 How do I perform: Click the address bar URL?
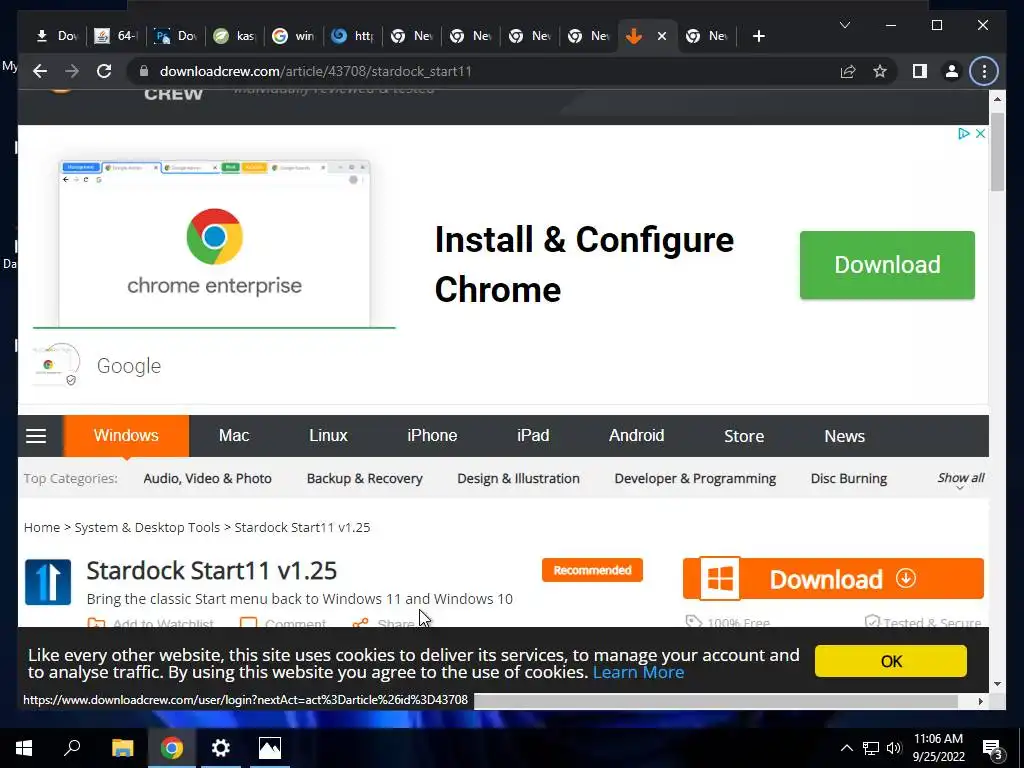click(315, 71)
